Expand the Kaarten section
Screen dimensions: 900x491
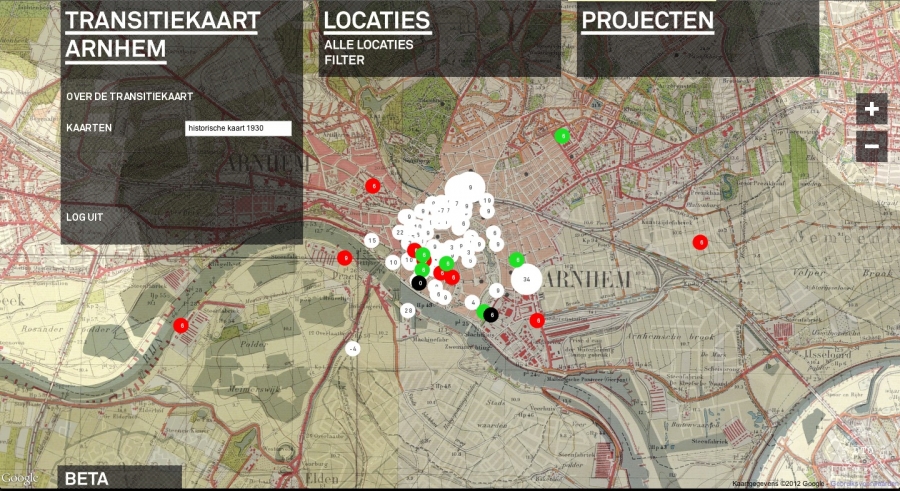click(89, 128)
